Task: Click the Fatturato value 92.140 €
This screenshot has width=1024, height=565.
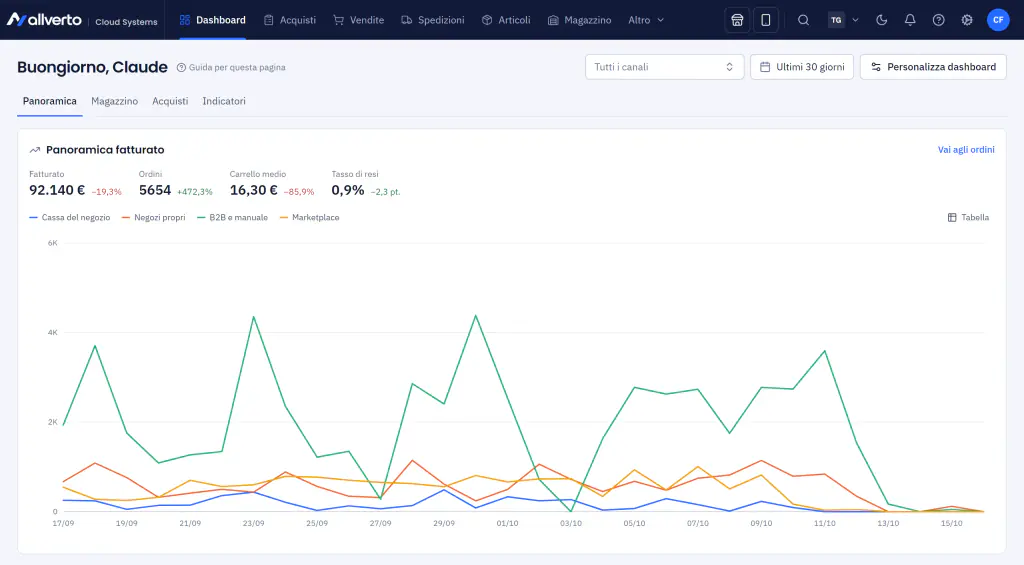Action: coord(57,190)
